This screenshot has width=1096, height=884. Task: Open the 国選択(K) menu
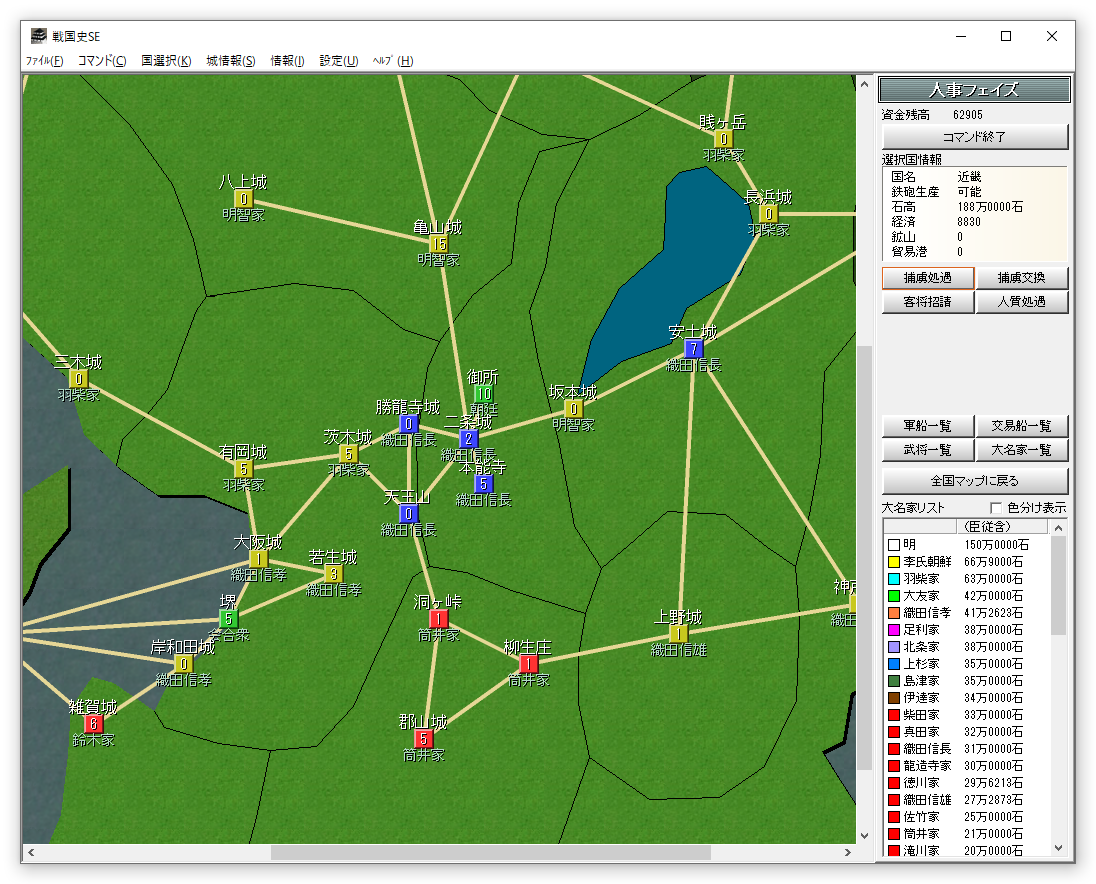pyautogui.click(x=166, y=61)
